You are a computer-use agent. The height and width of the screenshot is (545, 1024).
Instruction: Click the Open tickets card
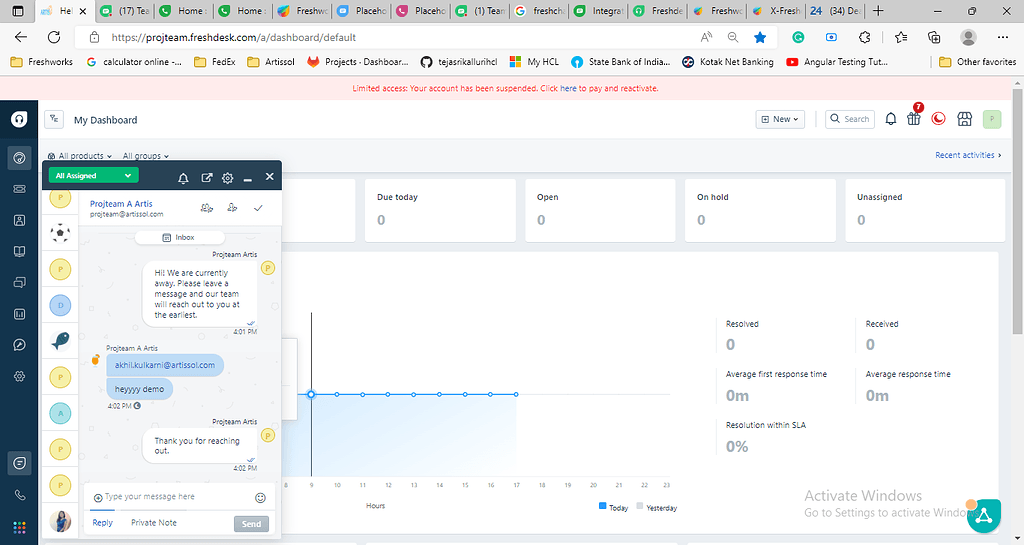click(x=600, y=210)
